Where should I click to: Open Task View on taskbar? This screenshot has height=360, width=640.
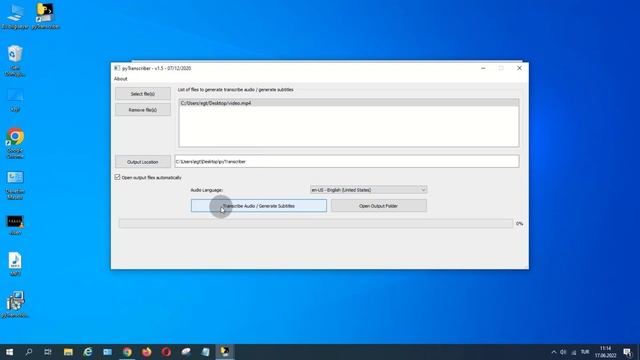48,352
